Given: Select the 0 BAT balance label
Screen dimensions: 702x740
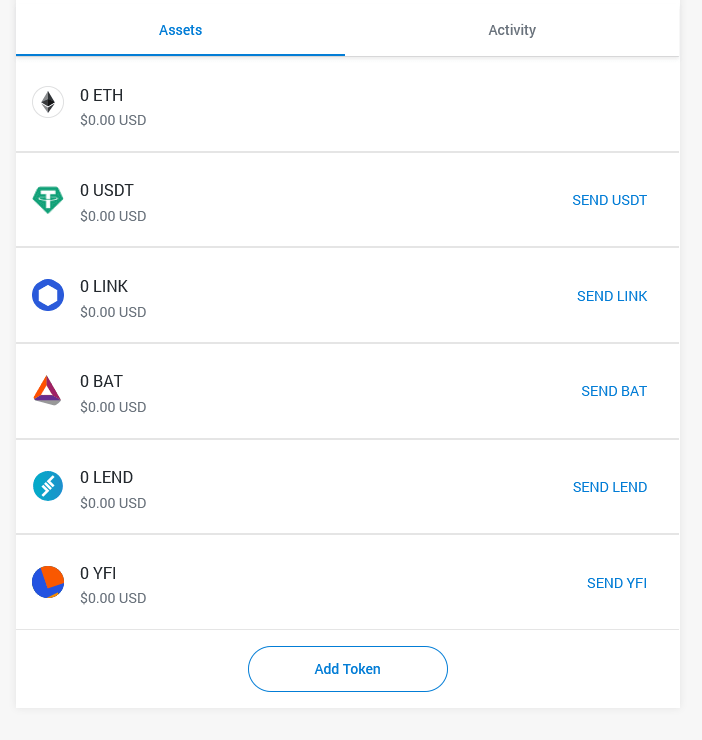Looking at the screenshot, I should 101,381.
